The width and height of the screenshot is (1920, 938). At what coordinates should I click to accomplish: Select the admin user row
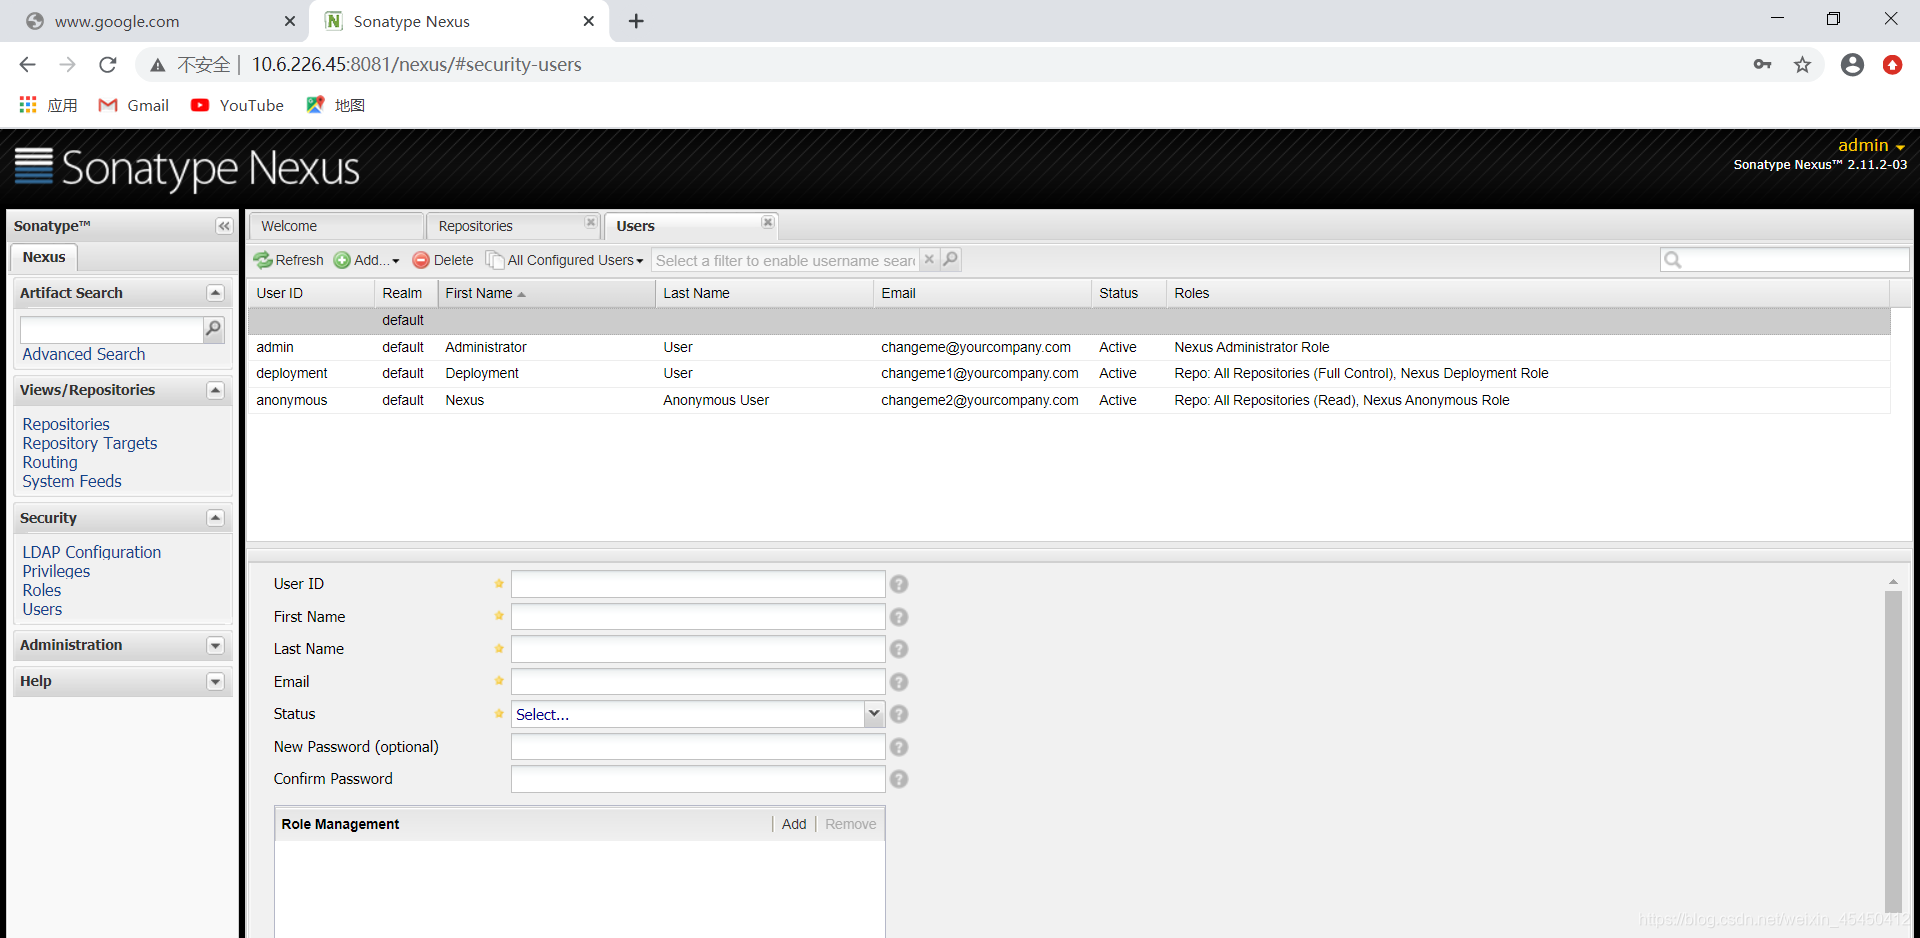click(x=1069, y=347)
